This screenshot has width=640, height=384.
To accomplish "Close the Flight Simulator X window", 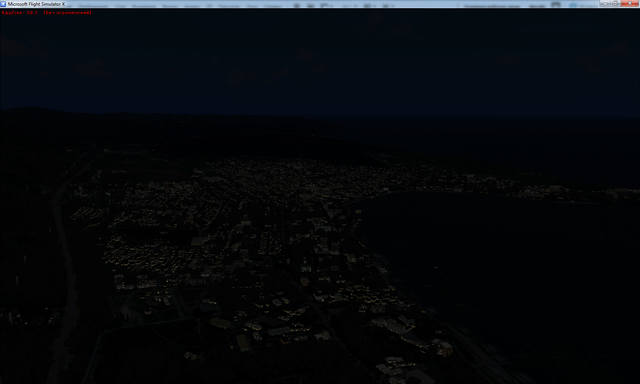I will tap(629, 3).
